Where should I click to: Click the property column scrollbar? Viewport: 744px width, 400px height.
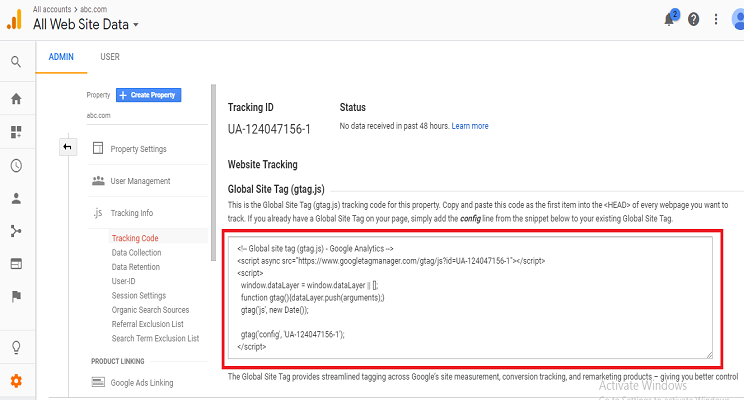[214, 172]
